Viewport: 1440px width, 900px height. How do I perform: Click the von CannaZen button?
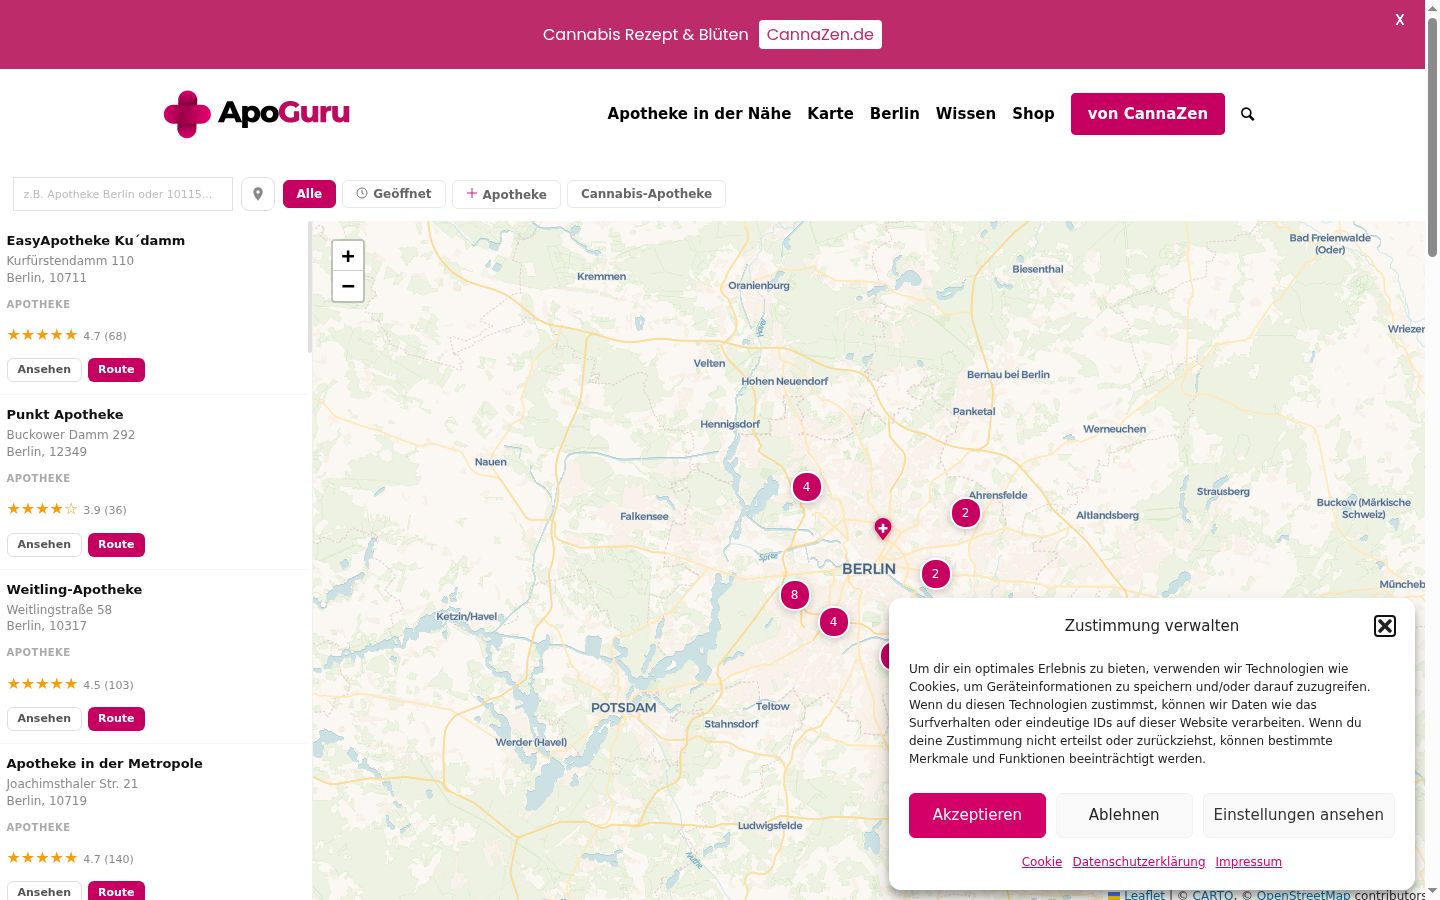coord(1148,114)
